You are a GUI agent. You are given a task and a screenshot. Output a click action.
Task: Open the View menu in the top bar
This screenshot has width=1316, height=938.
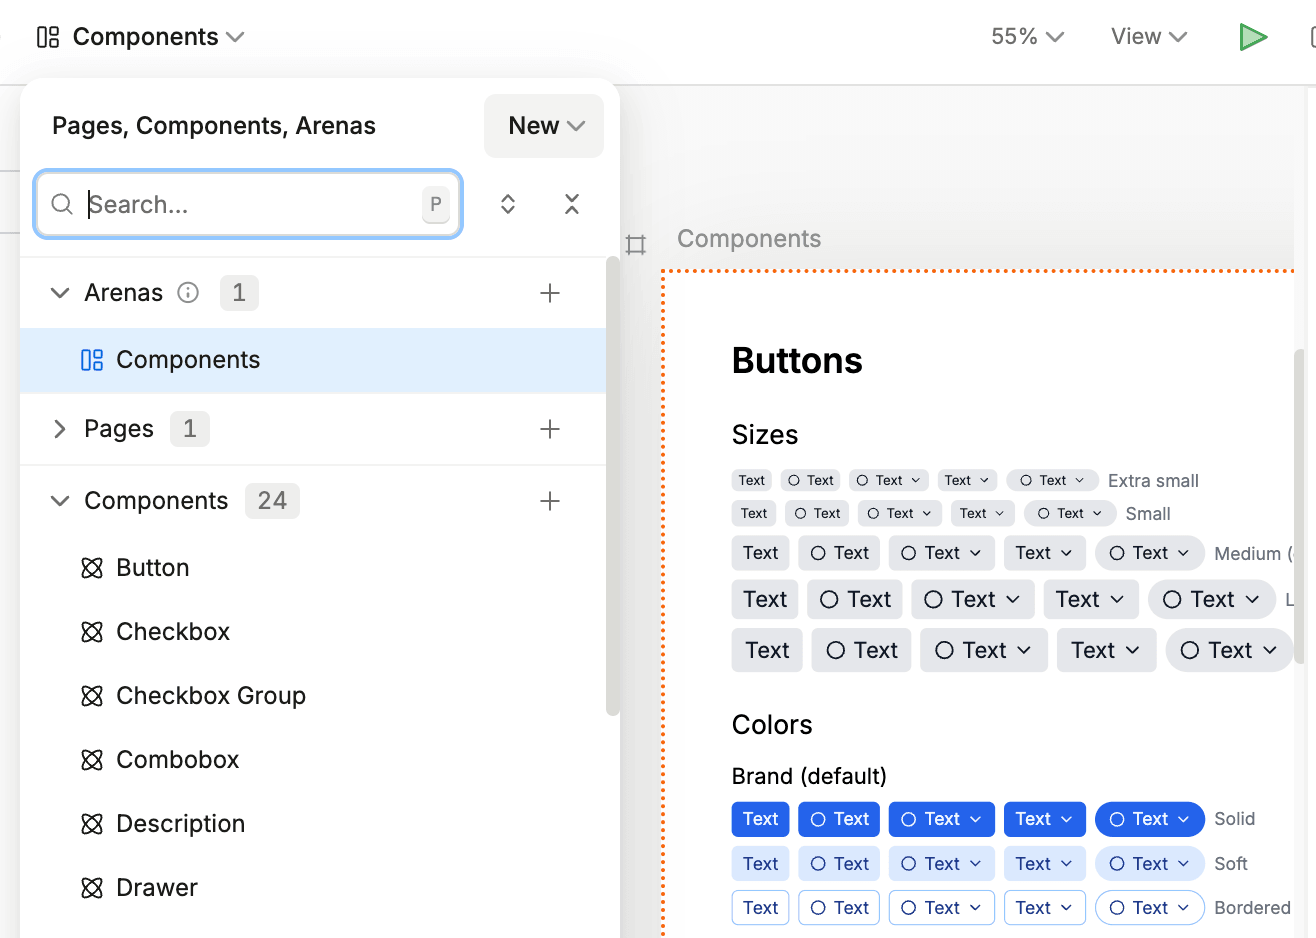pos(1147,36)
